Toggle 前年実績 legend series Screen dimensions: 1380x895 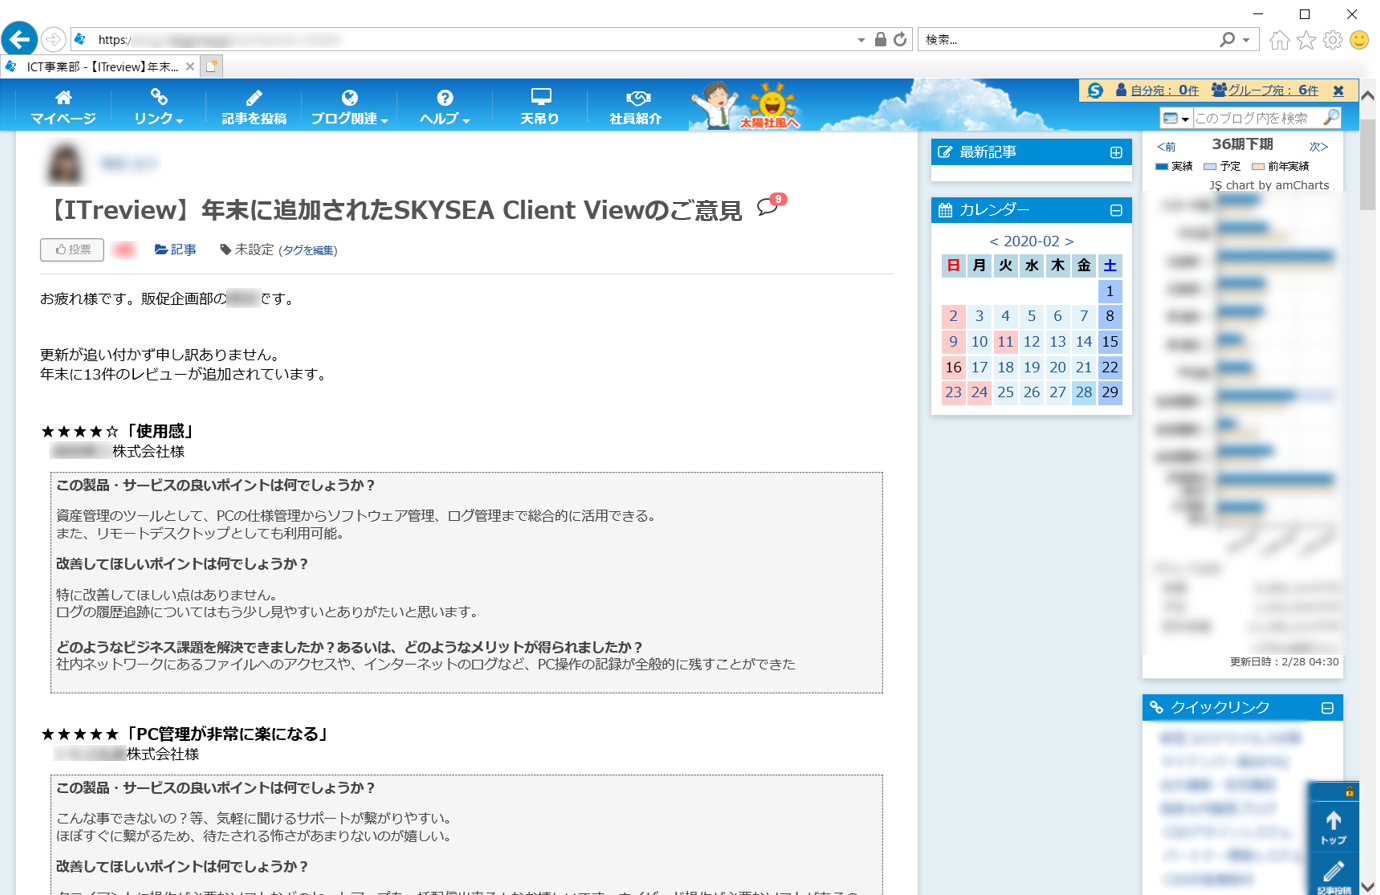click(1280, 166)
